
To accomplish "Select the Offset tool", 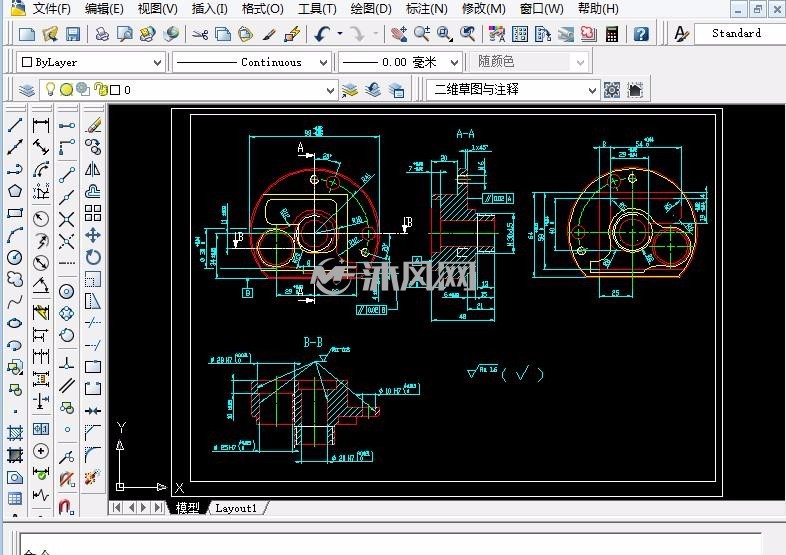I will (x=93, y=191).
